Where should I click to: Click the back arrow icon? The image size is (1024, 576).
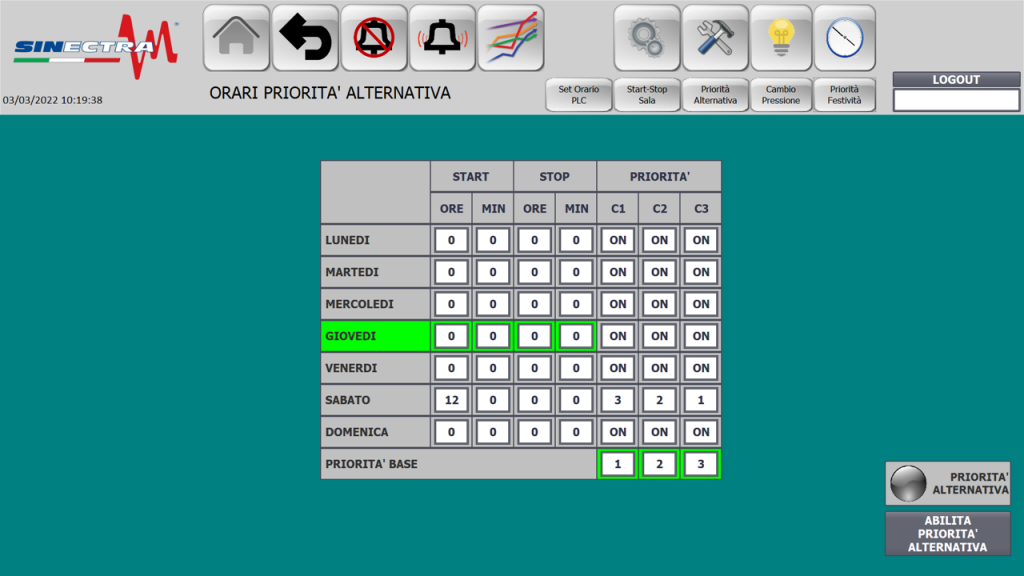click(x=305, y=38)
